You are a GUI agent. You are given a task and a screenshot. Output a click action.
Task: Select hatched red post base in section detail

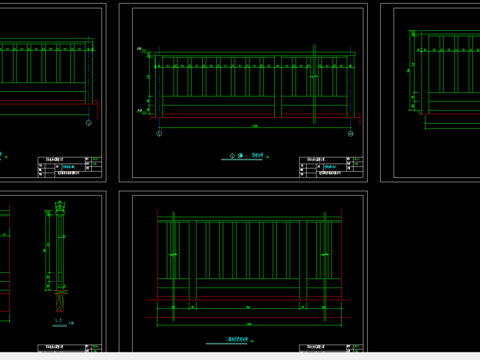click(60, 302)
